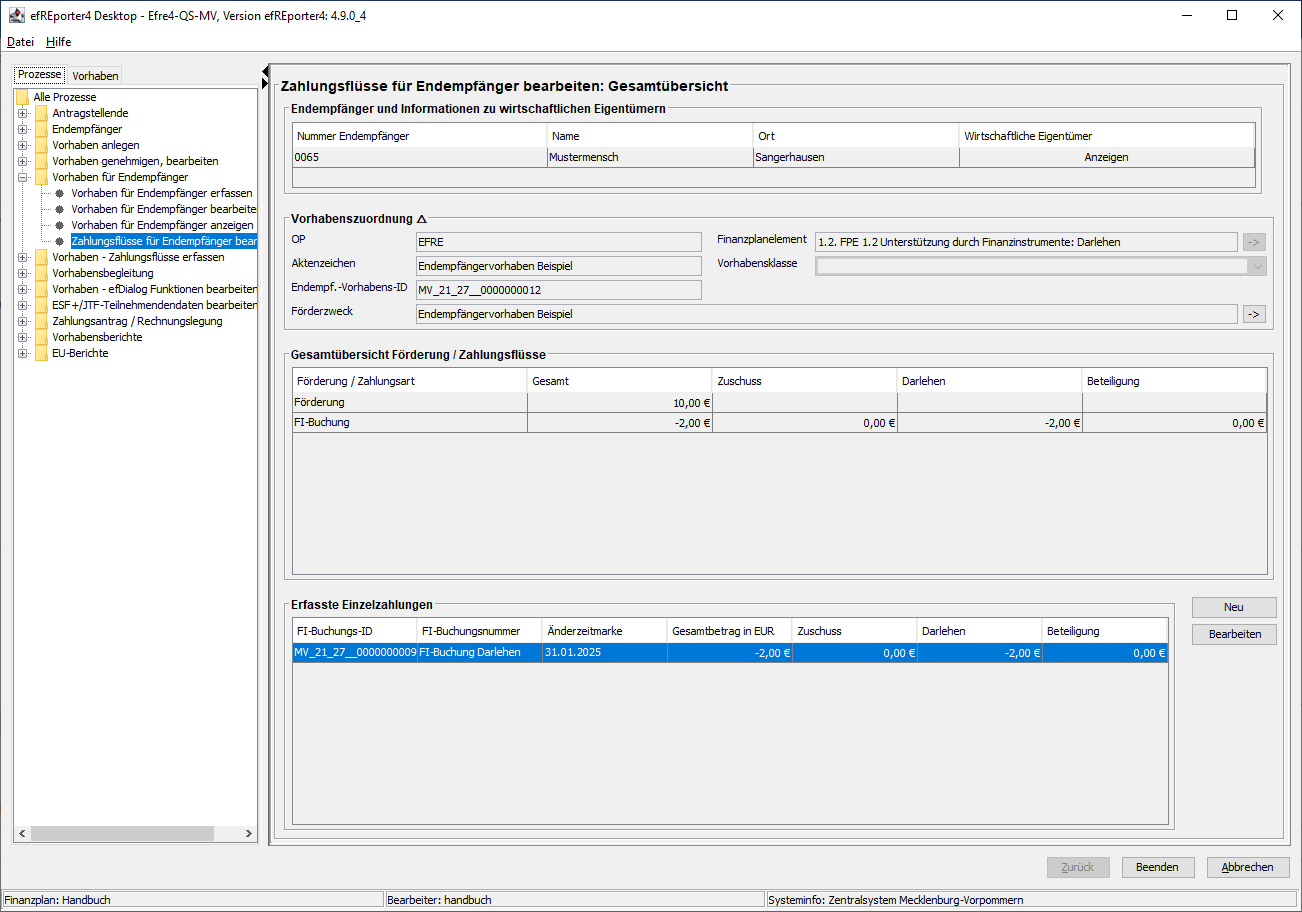Click the Sangerhausen Ort cell
1302x912 pixels.
coord(856,157)
